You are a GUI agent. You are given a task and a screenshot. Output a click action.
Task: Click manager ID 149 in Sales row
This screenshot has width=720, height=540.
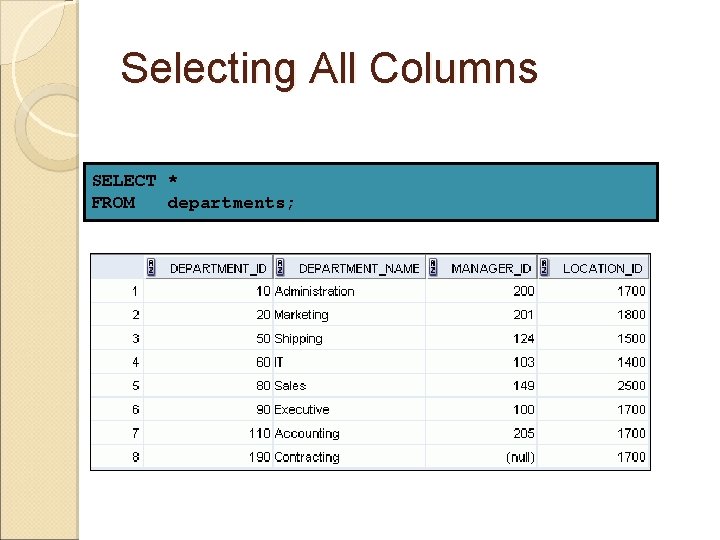pos(481,386)
